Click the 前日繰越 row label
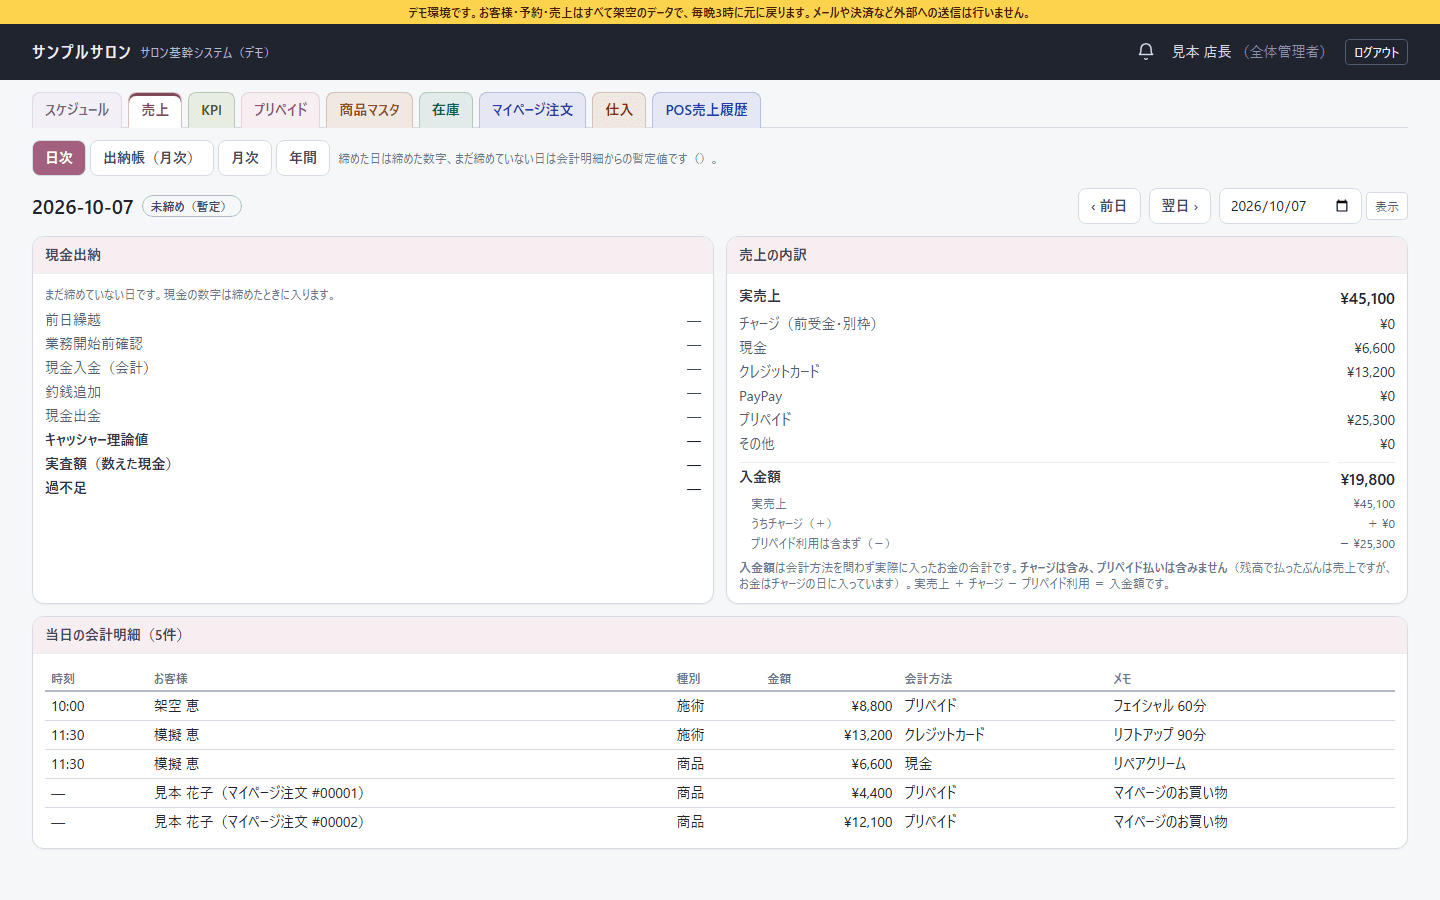Screen dimensions: 1440x900 point(73,320)
